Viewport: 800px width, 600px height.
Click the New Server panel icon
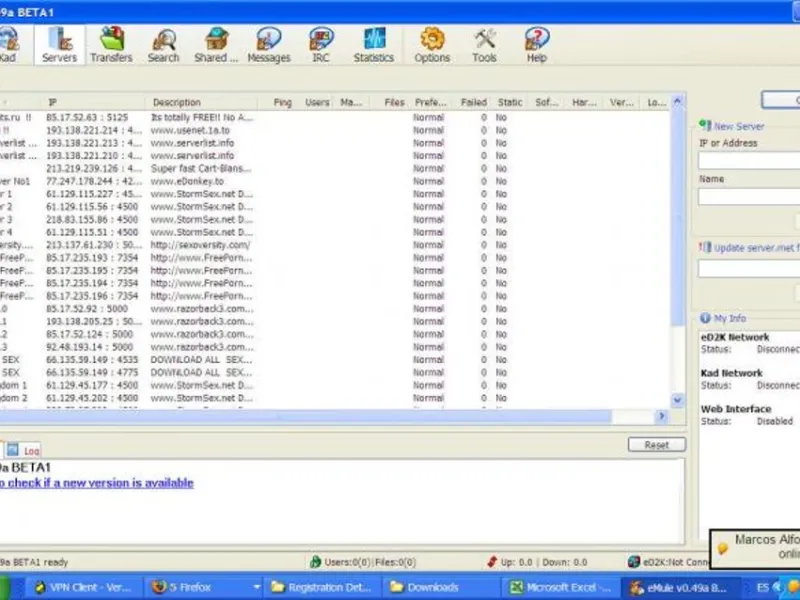pyautogui.click(x=705, y=125)
